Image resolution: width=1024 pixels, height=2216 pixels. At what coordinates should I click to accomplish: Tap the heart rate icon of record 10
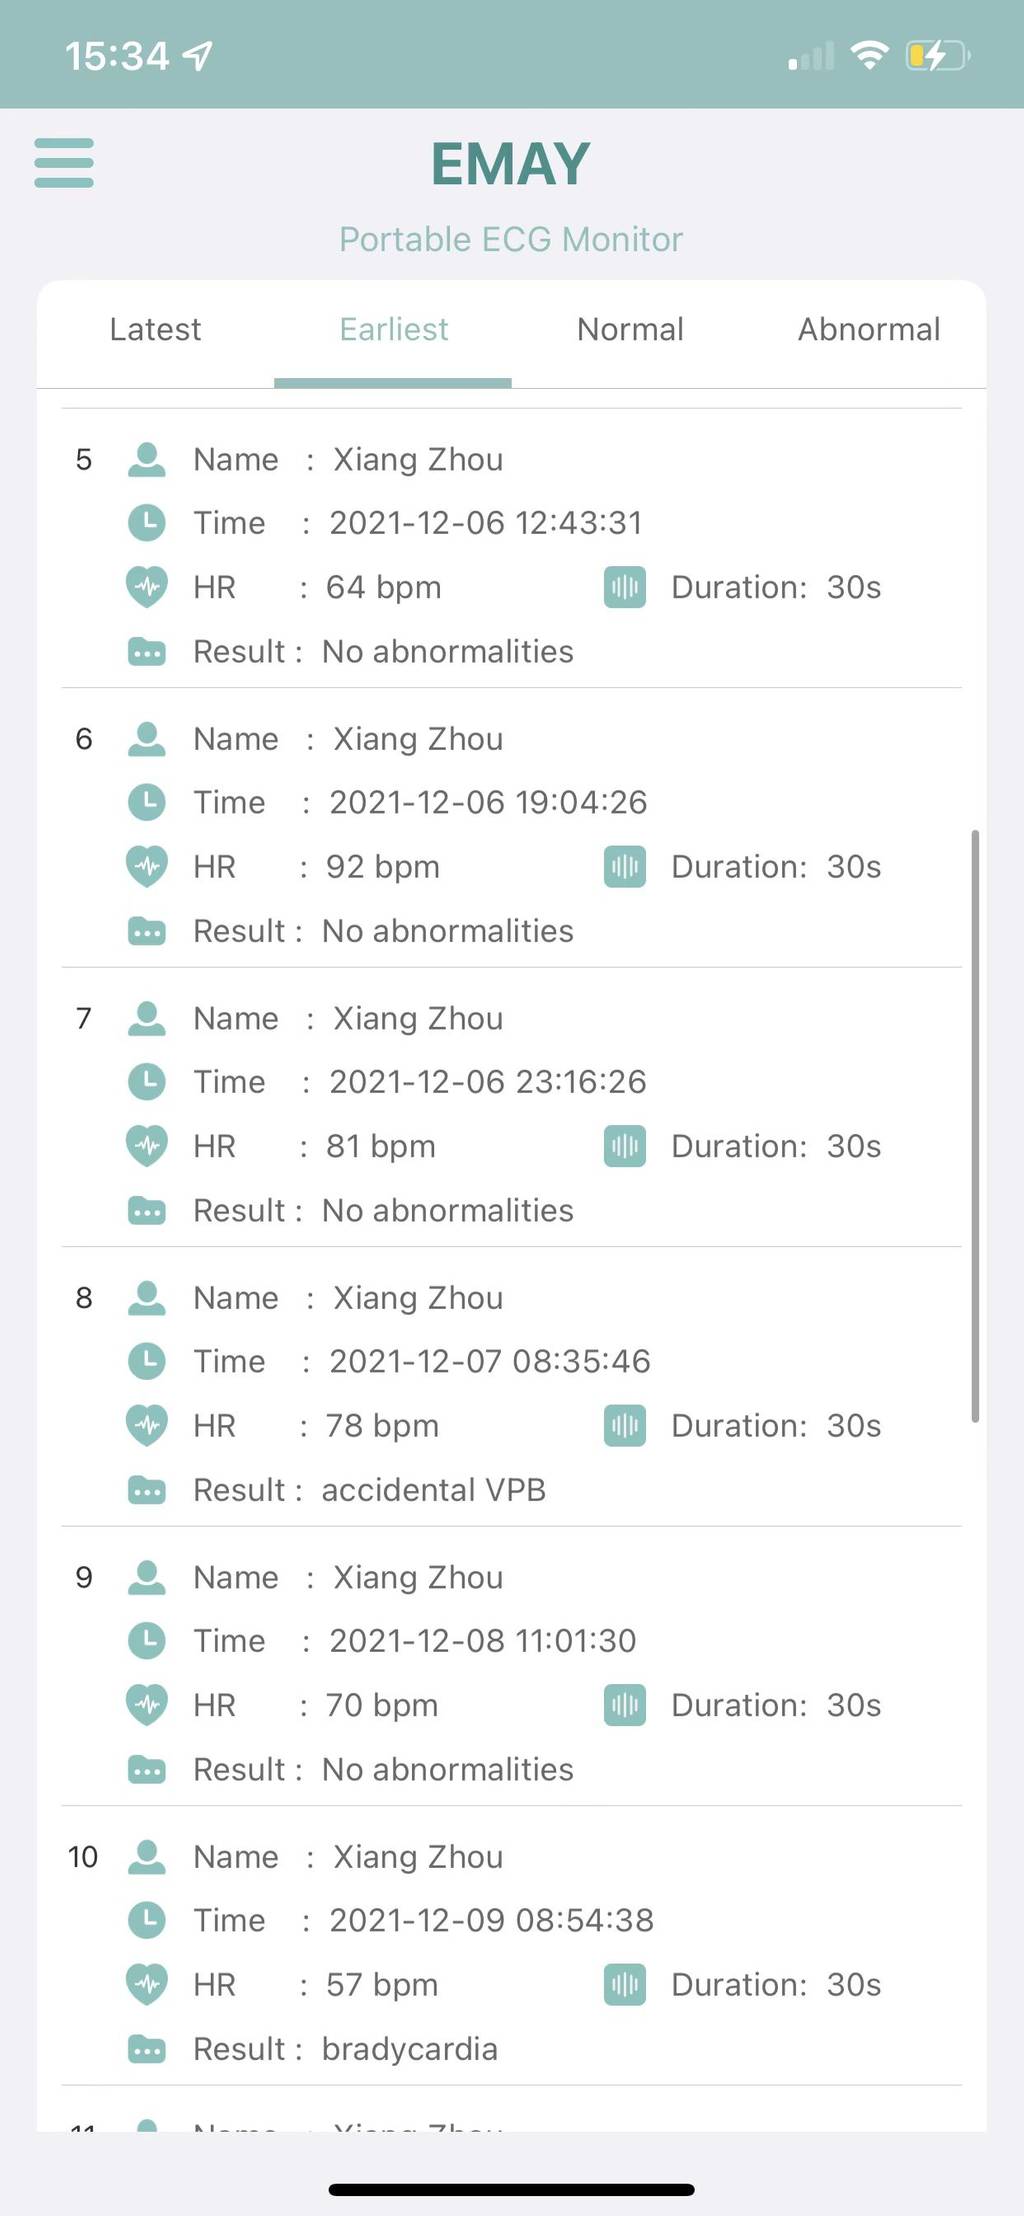tap(147, 1985)
